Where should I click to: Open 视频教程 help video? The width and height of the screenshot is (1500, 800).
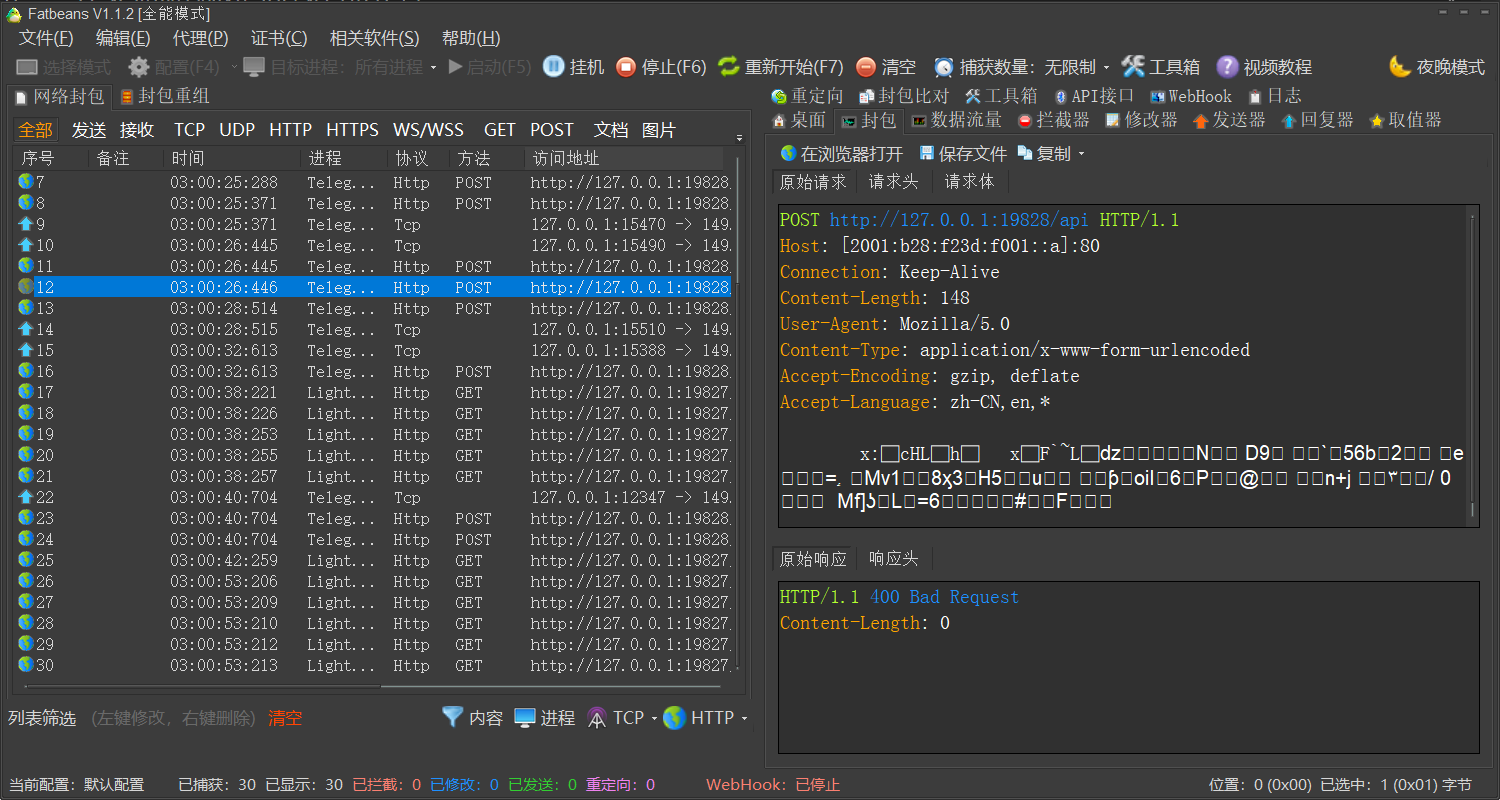pyautogui.click(x=1264, y=67)
